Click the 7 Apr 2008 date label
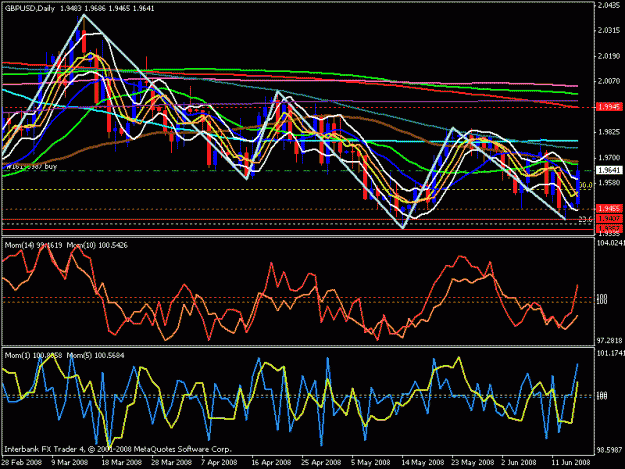625x469 pixels. point(219,463)
